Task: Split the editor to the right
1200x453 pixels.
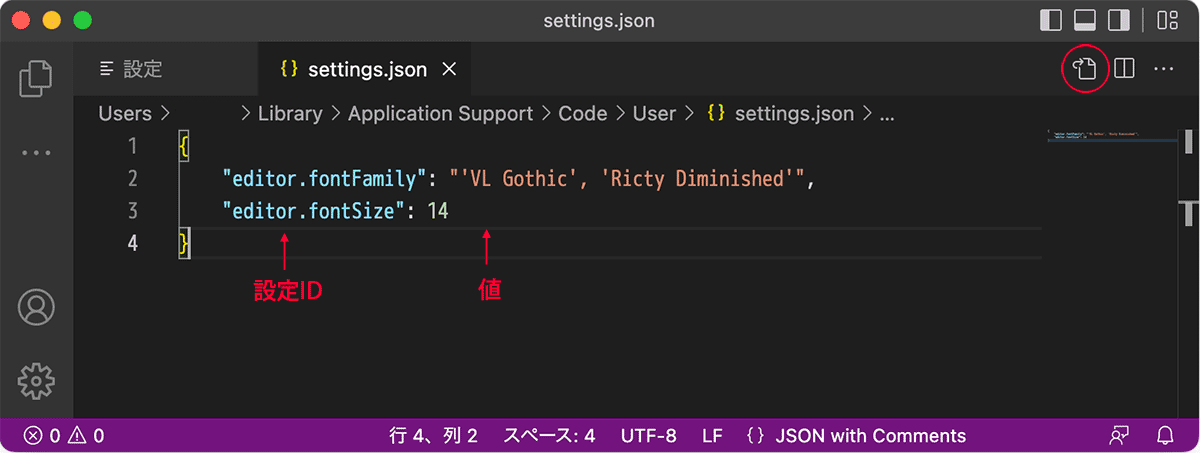Action: [1124, 69]
